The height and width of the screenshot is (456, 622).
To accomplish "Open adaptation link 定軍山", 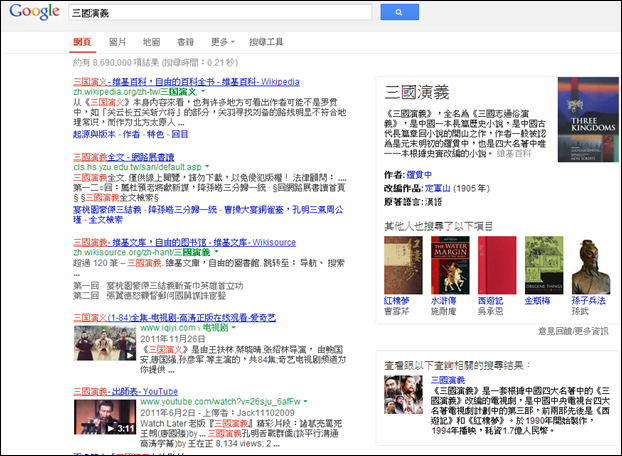I will 438,188.
